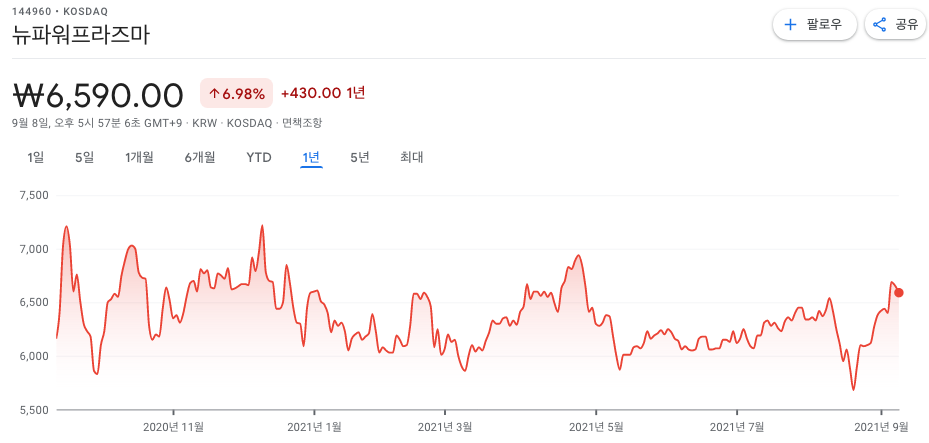Click the 2021년 5월 axis label
The width and height of the screenshot is (929, 443).
click(597, 426)
